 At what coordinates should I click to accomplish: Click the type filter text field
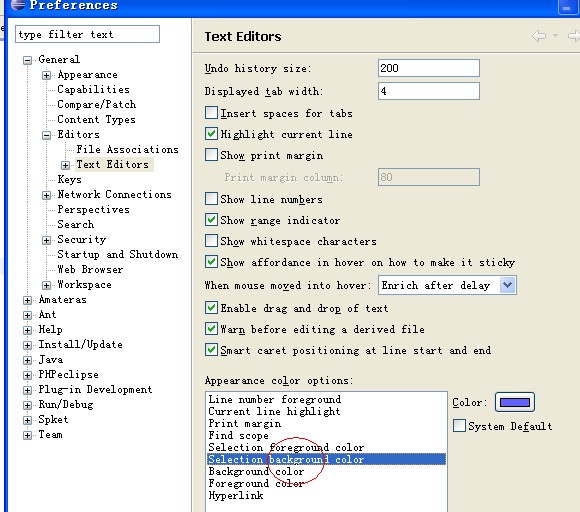pyautogui.click(x=87, y=34)
